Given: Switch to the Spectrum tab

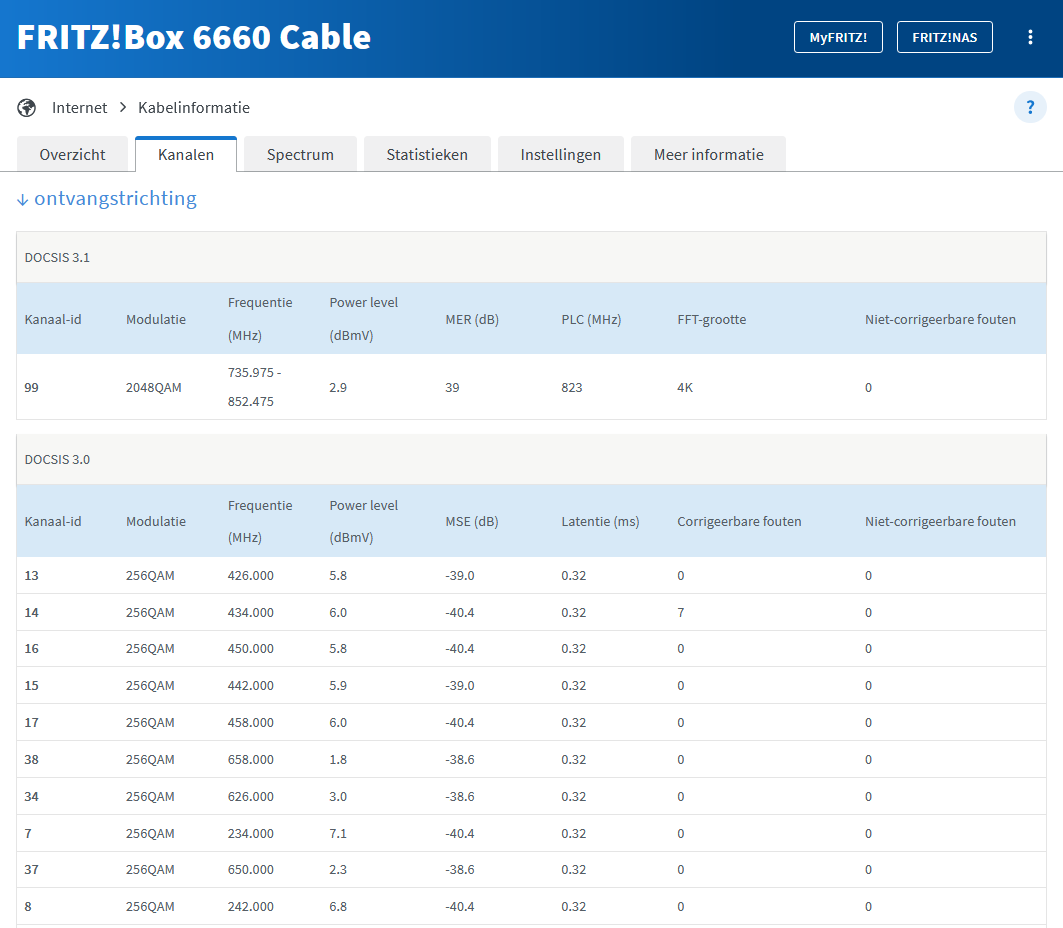Looking at the screenshot, I should pyautogui.click(x=300, y=155).
